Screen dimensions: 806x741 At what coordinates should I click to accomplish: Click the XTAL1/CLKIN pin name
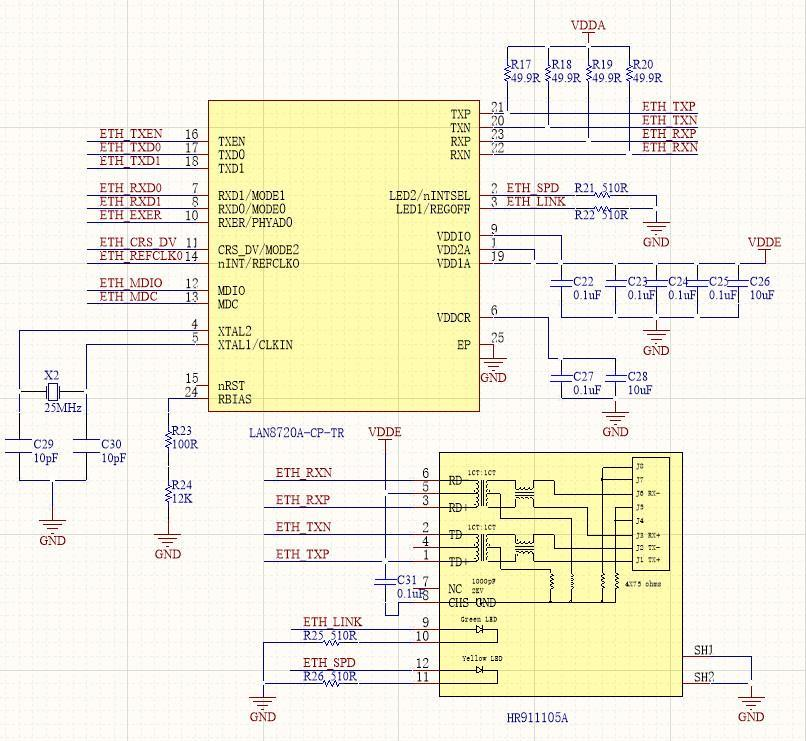click(255, 344)
